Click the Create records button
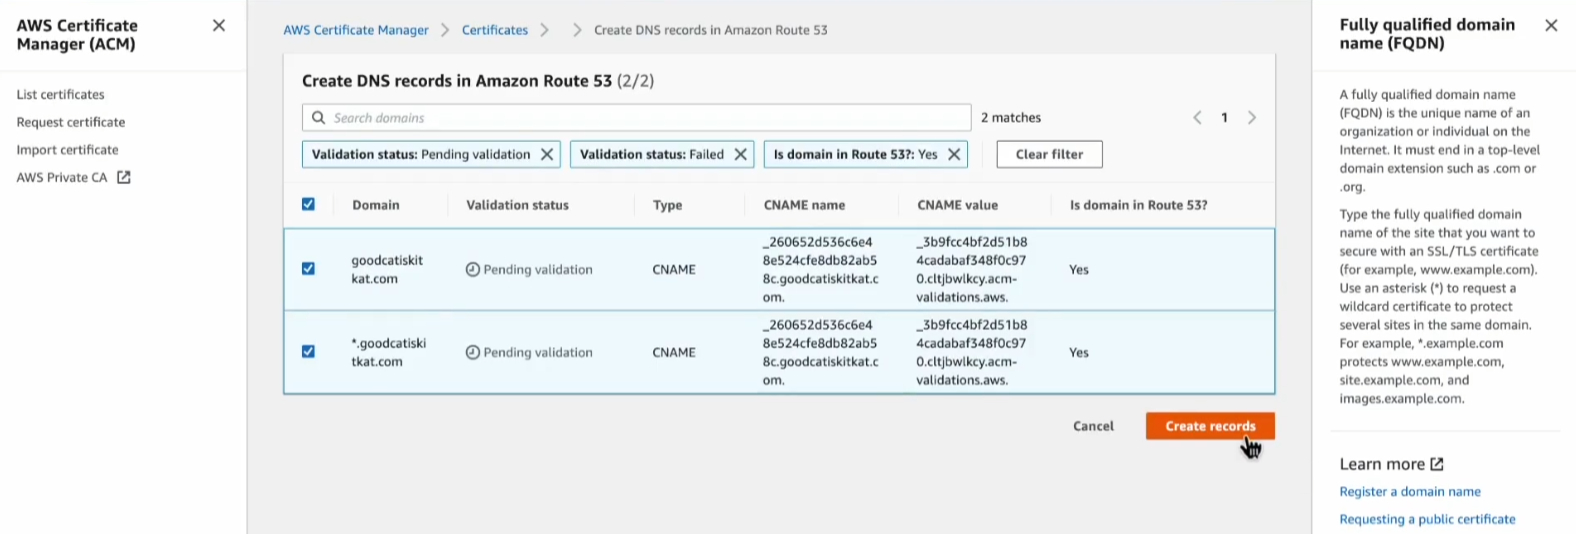This screenshot has width=1576, height=534. coord(1210,426)
